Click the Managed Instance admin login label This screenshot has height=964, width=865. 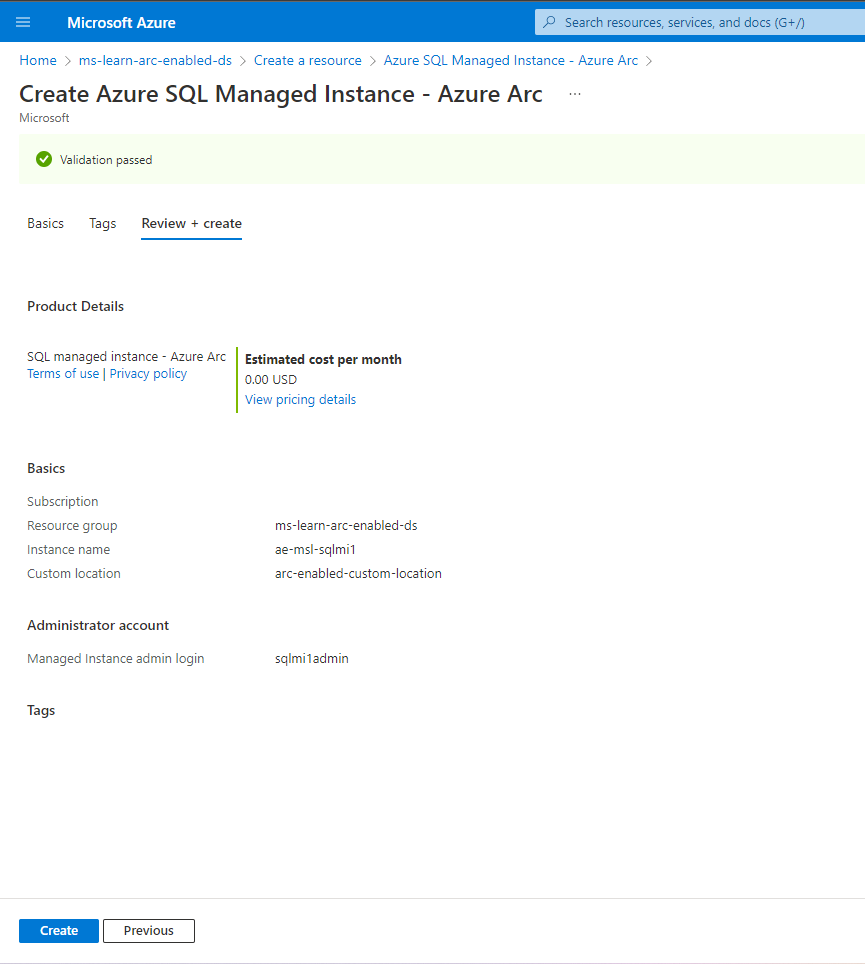click(116, 658)
